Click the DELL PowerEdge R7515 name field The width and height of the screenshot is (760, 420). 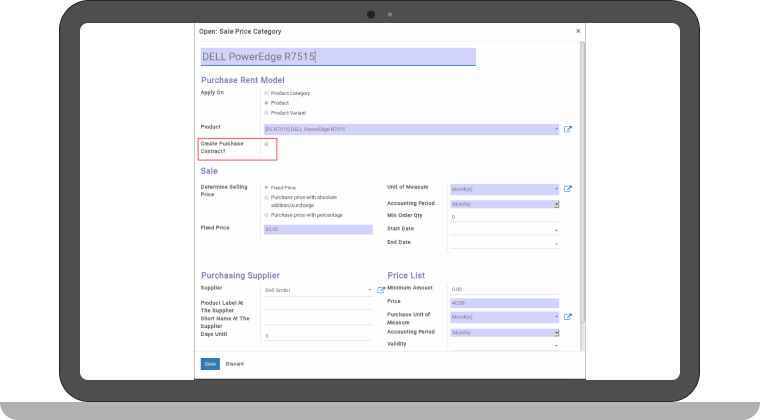[x=338, y=57]
